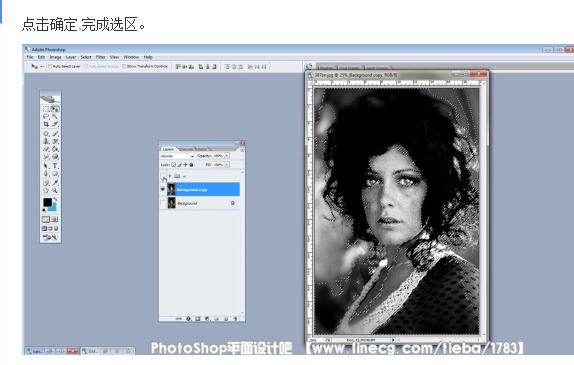Switch to the Channels tab
574x365 pixels.
pyautogui.click(x=186, y=149)
